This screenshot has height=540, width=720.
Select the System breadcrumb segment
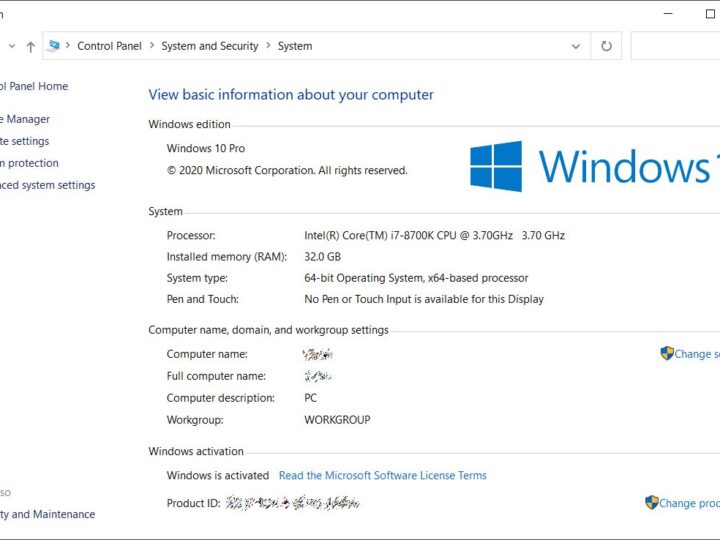tap(295, 46)
